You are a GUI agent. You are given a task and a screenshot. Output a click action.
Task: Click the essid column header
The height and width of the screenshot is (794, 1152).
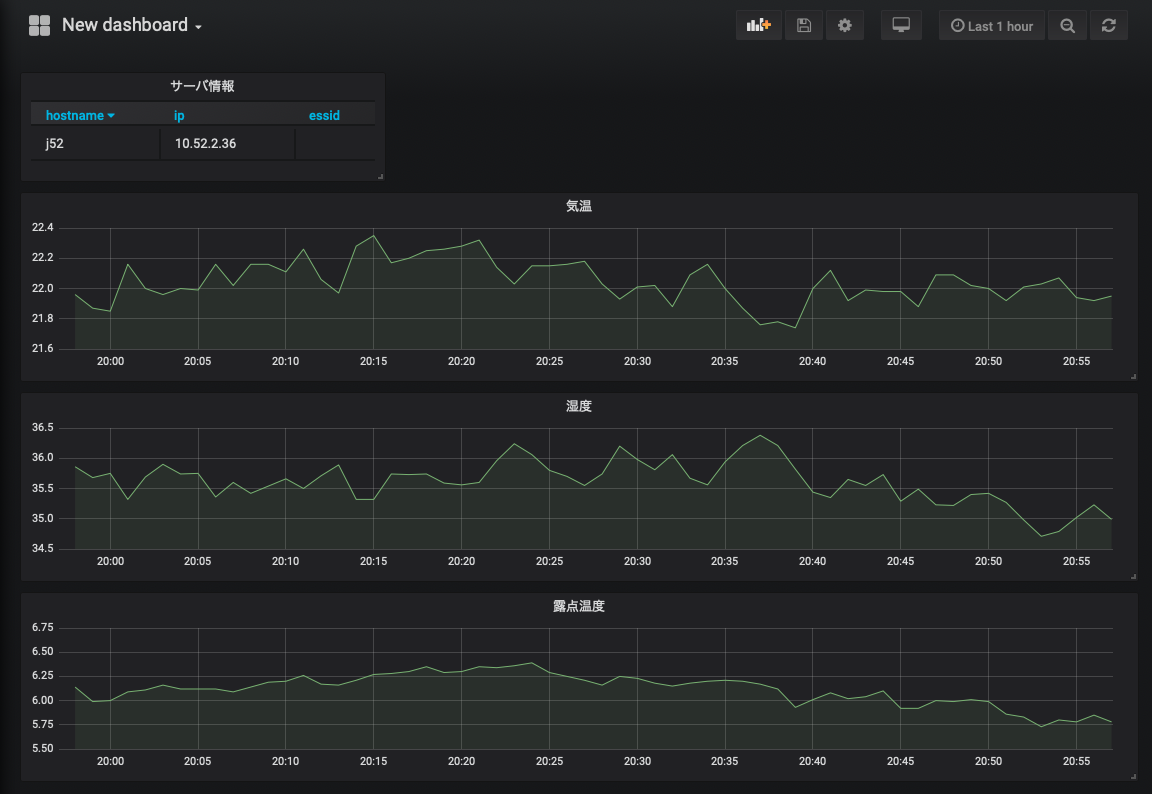[324, 116]
